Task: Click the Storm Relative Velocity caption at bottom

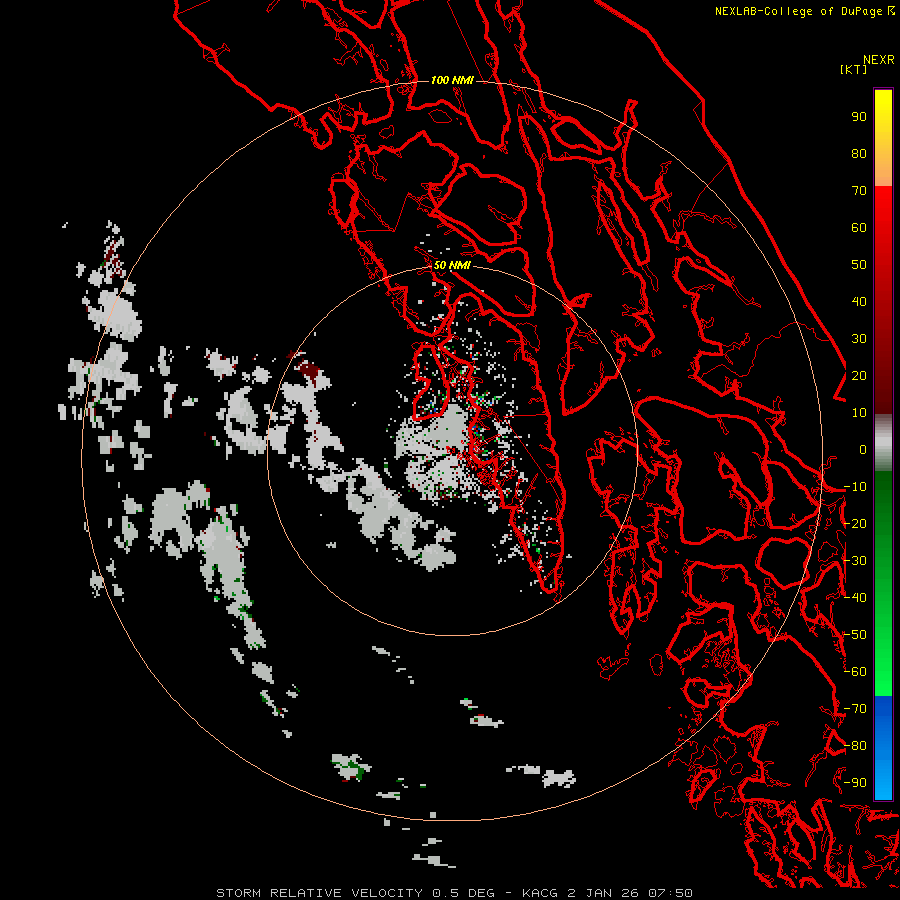Action: pyautogui.click(x=454, y=893)
